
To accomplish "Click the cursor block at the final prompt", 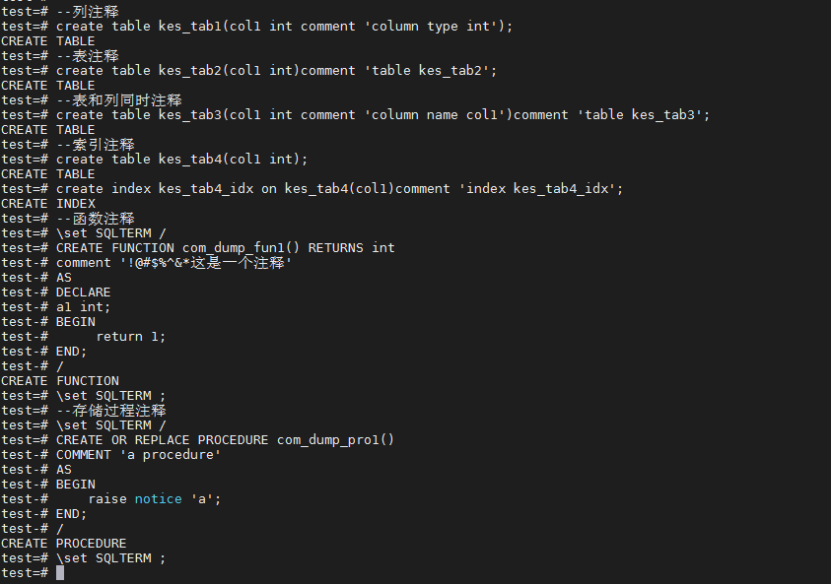I will 60,573.
